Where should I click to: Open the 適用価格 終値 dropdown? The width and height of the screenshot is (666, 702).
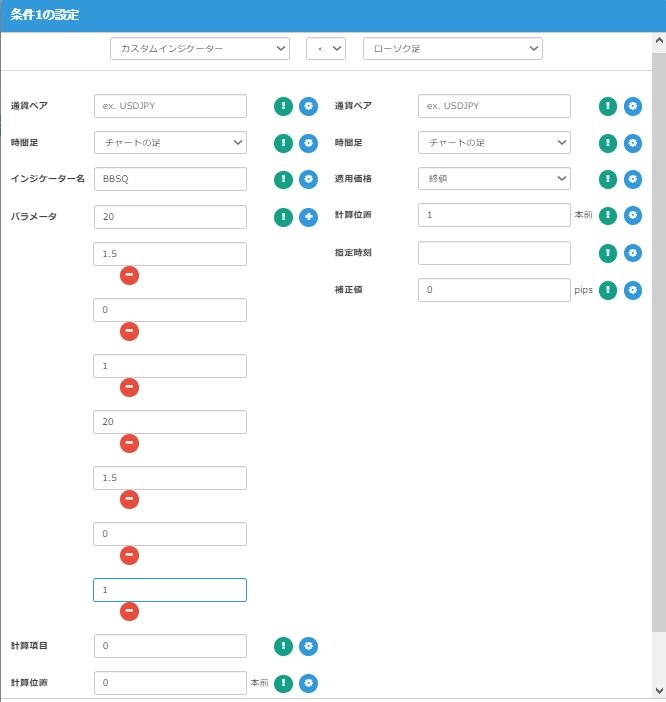point(494,179)
